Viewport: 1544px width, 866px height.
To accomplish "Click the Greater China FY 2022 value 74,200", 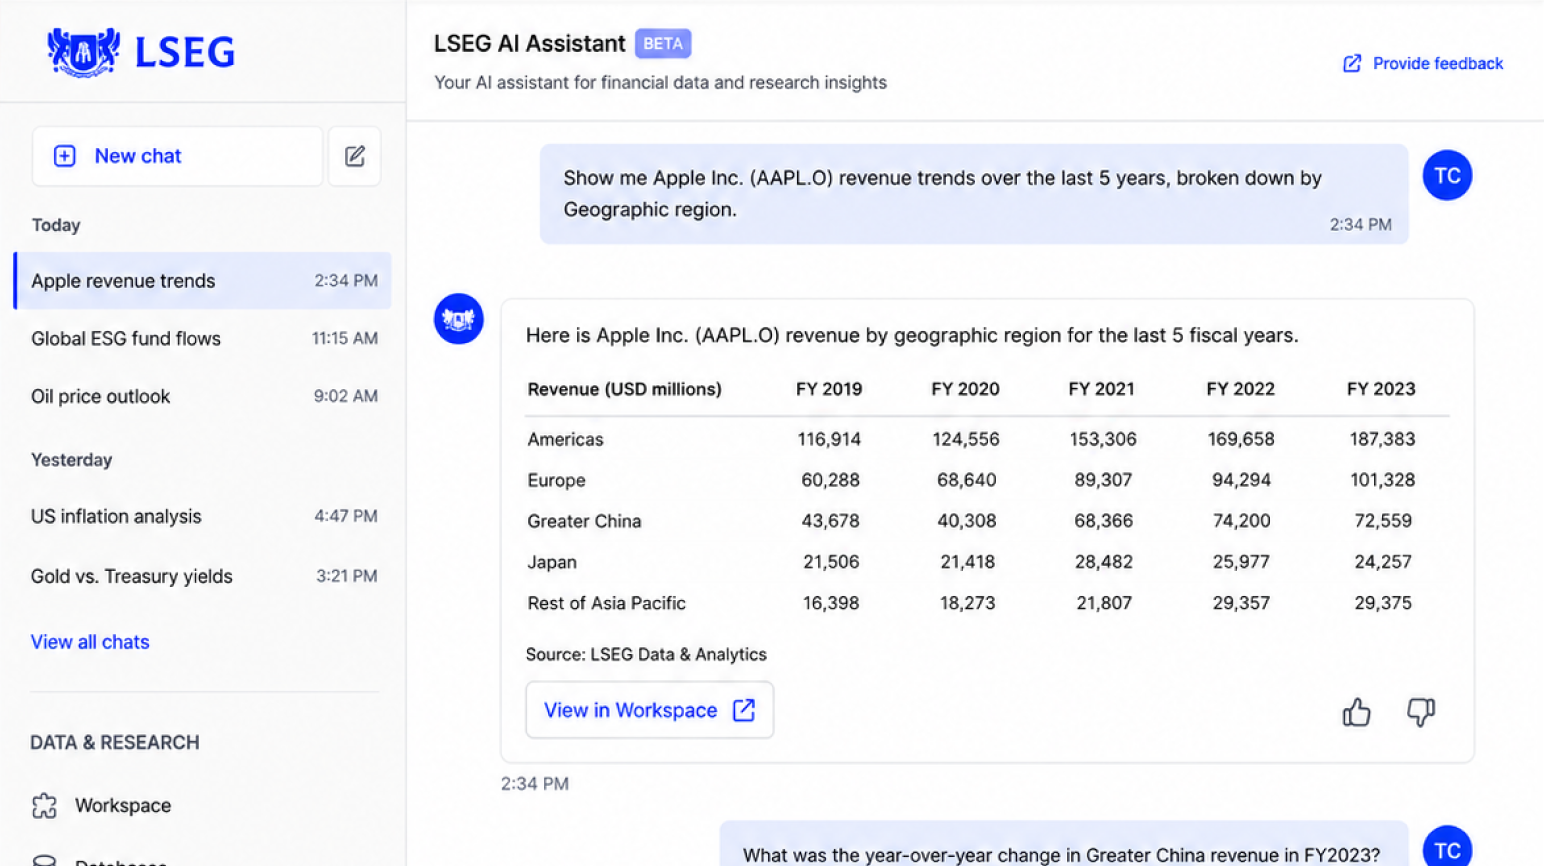I will tap(1241, 522).
